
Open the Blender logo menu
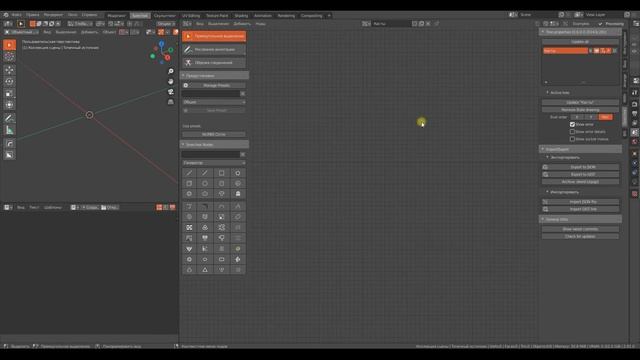point(6,15)
